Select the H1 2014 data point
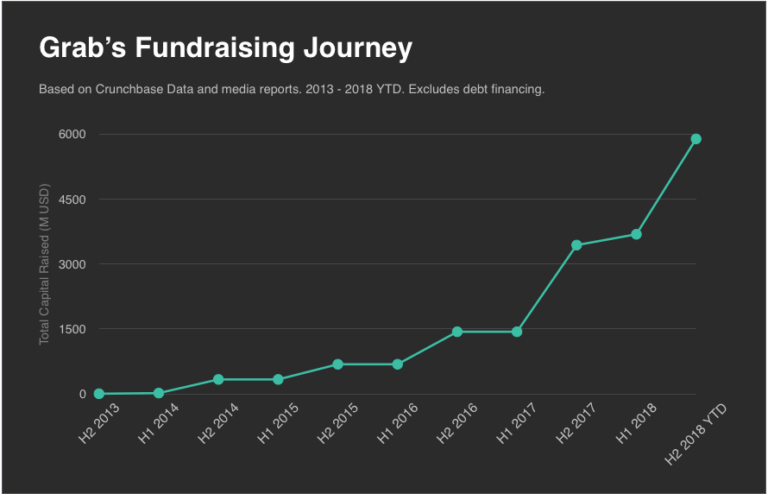The image size is (768, 494). coord(159,393)
